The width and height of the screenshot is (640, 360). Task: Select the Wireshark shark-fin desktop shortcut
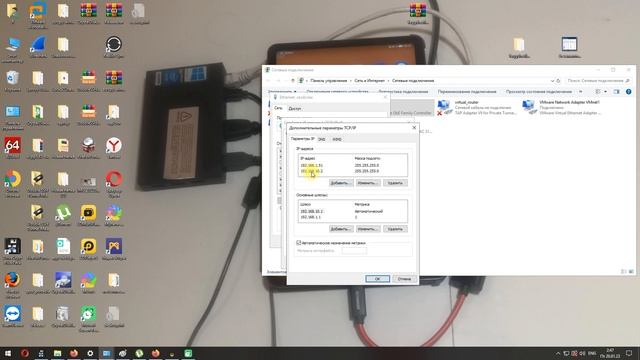click(38, 47)
